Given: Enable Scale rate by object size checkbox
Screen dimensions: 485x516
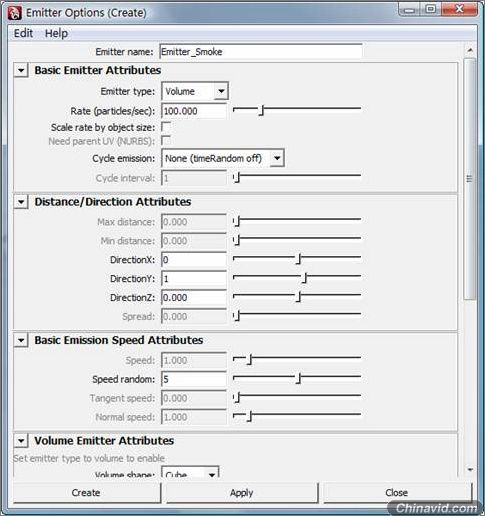Looking at the screenshot, I should click(166, 127).
